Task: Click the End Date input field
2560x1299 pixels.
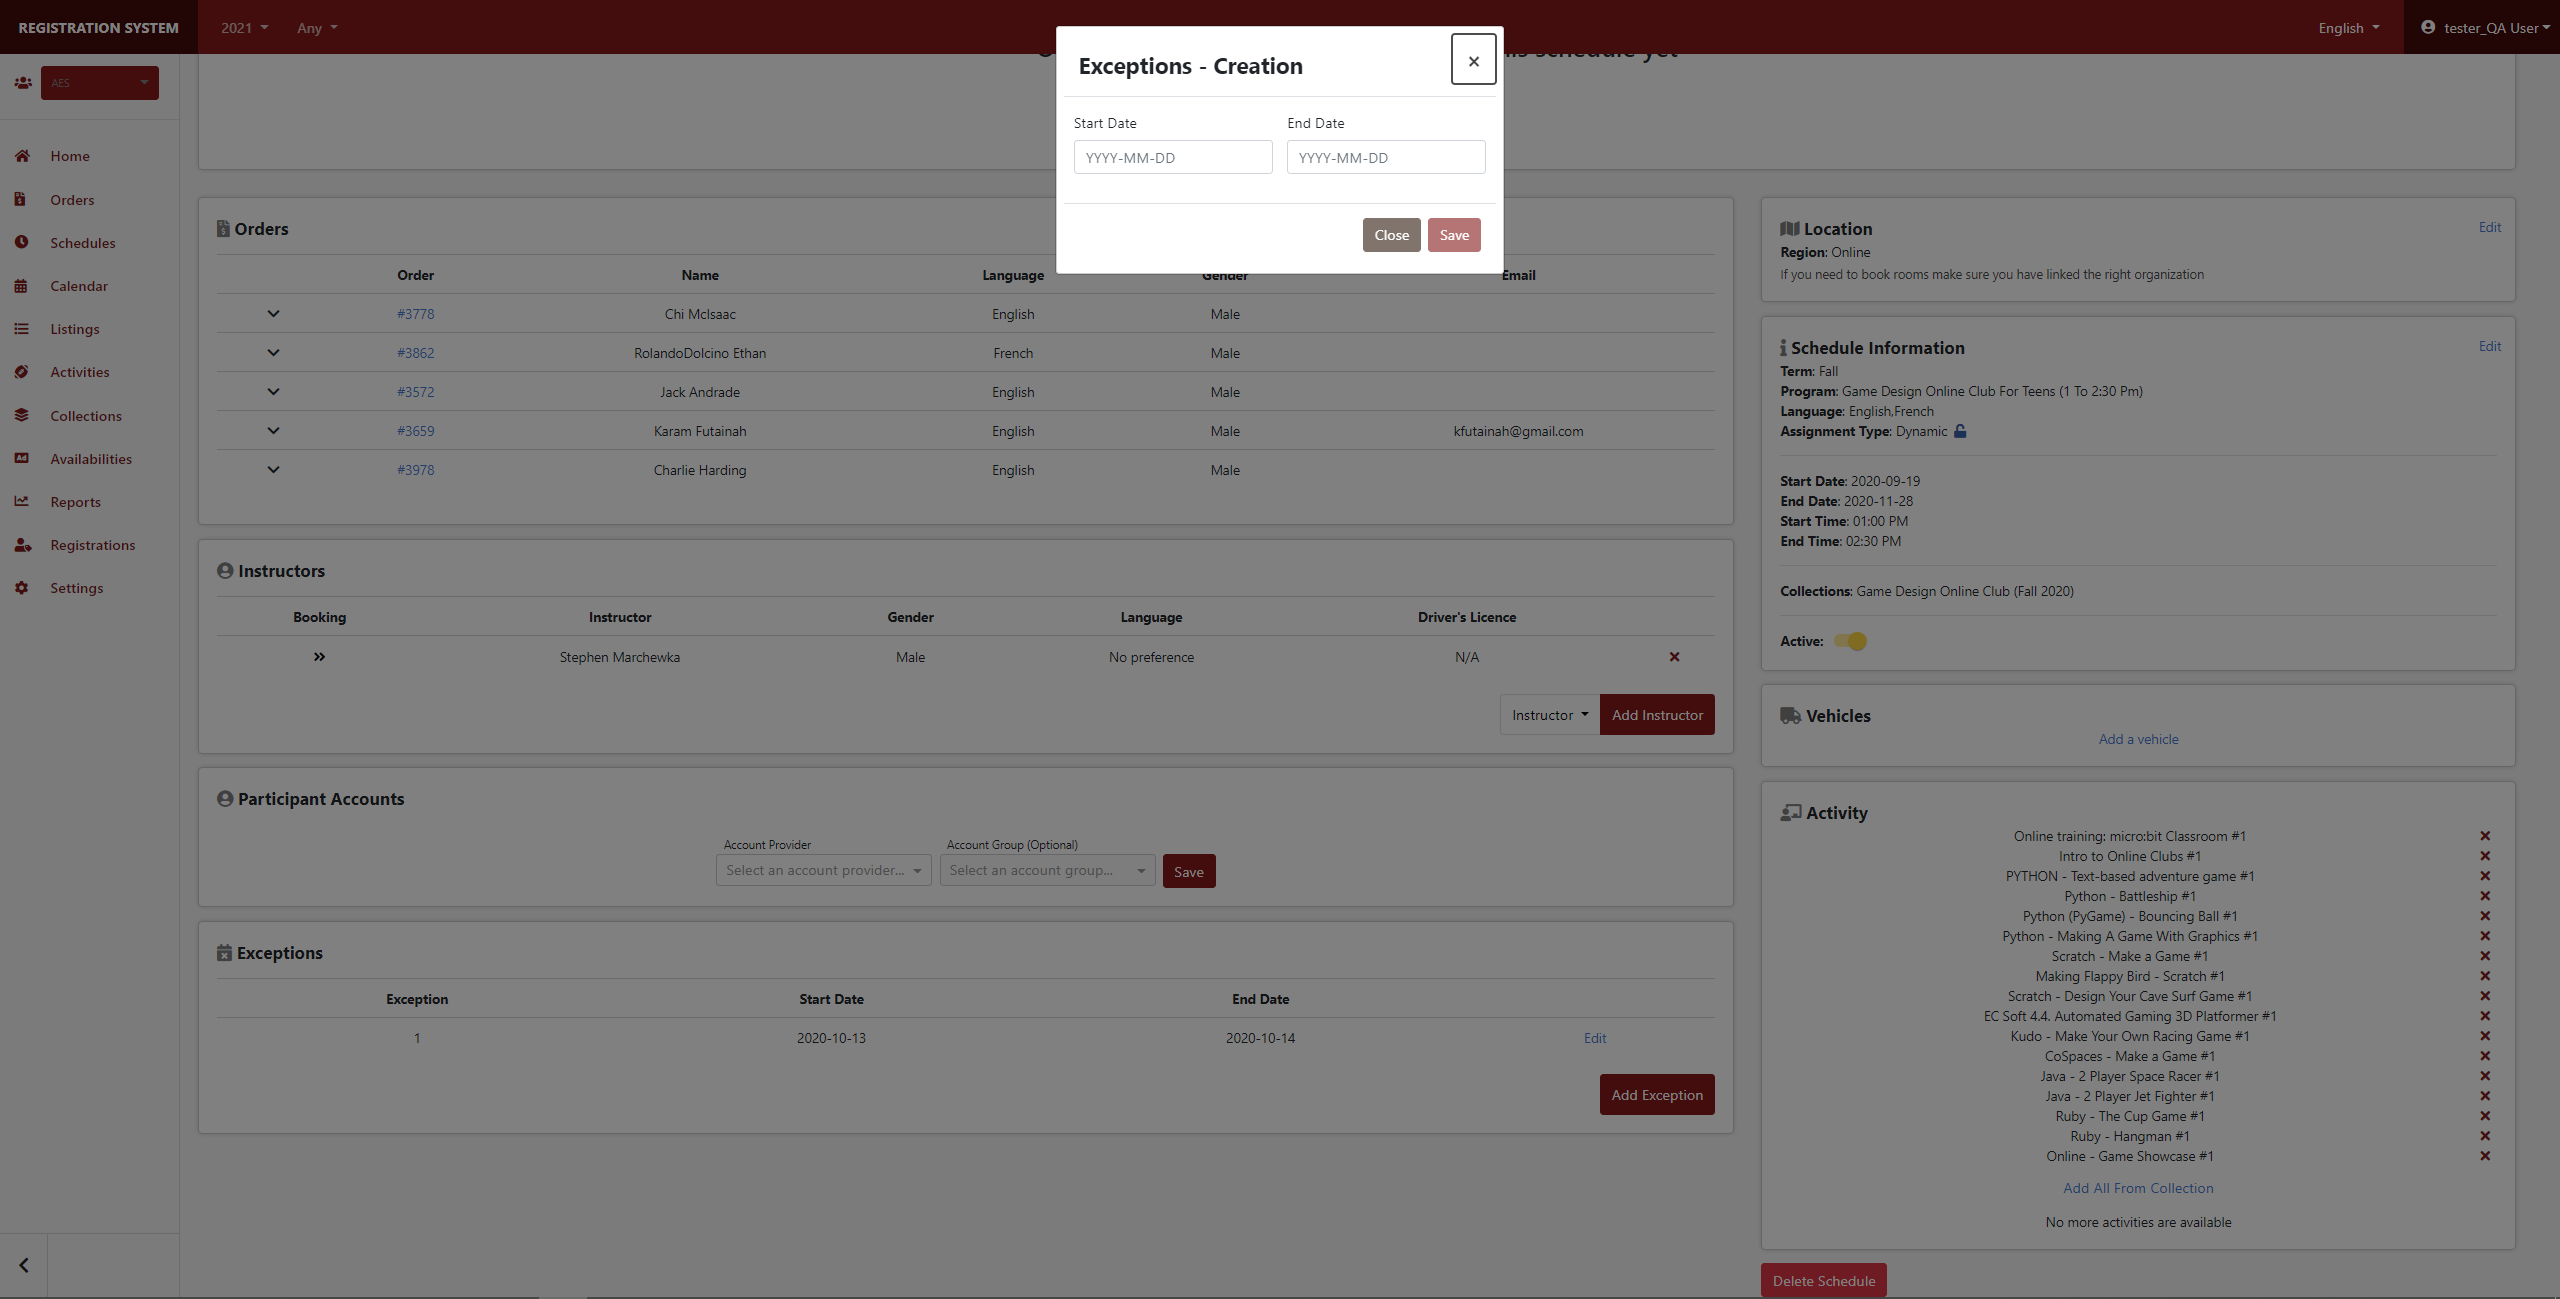Action: pyautogui.click(x=1386, y=157)
